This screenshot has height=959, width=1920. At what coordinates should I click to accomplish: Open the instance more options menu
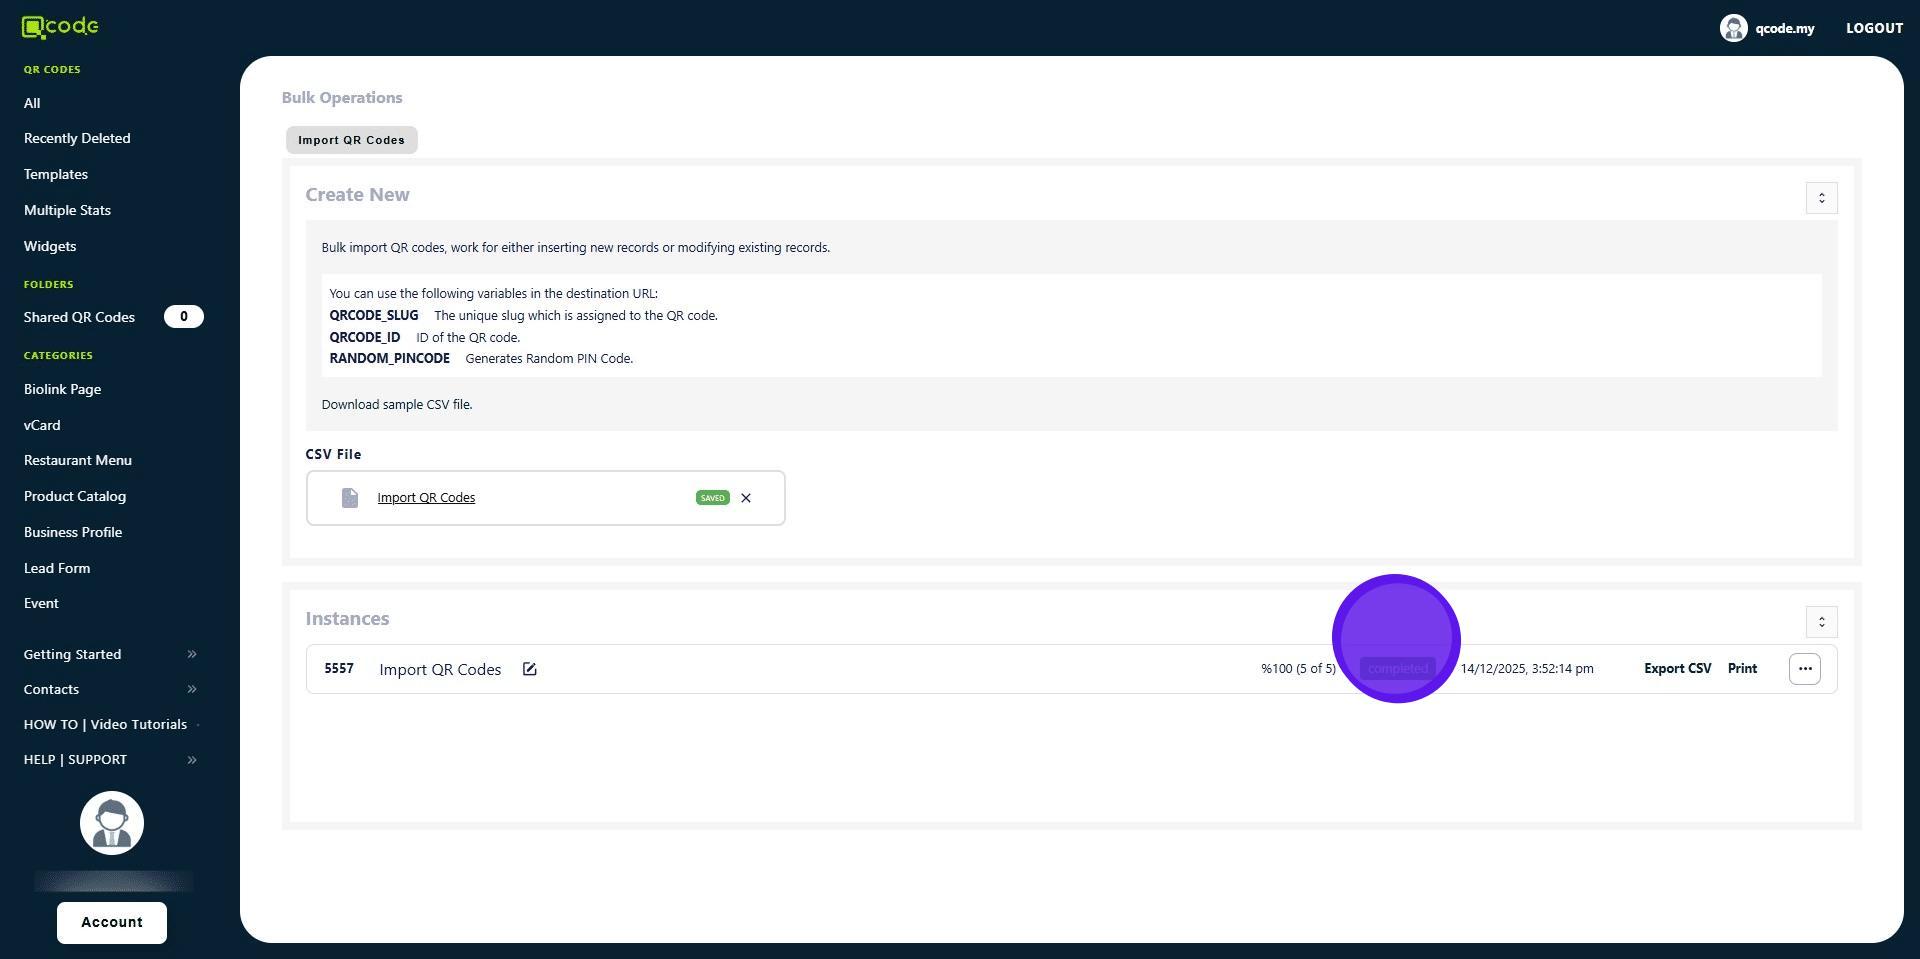tap(1804, 669)
